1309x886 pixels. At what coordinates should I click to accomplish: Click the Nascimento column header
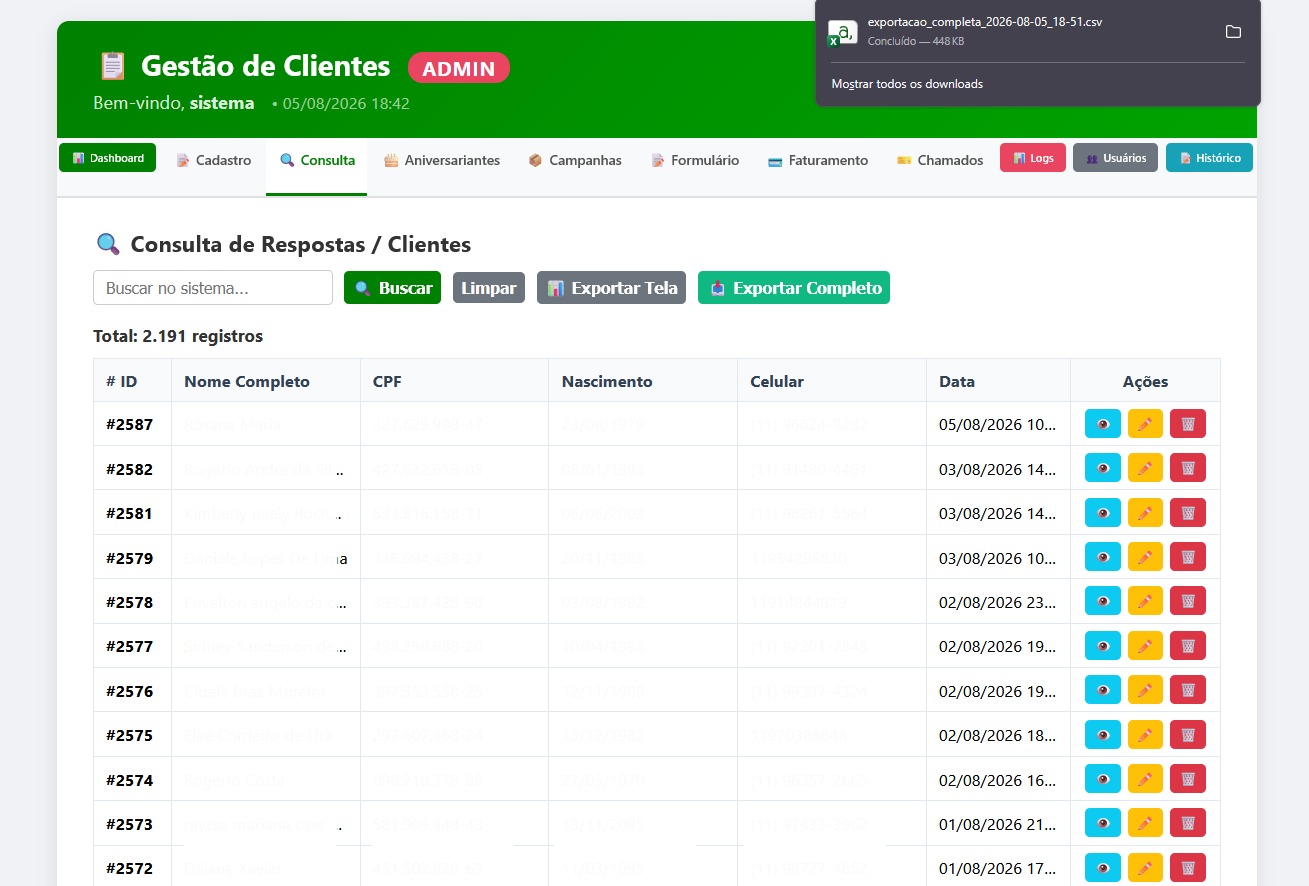coord(643,381)
